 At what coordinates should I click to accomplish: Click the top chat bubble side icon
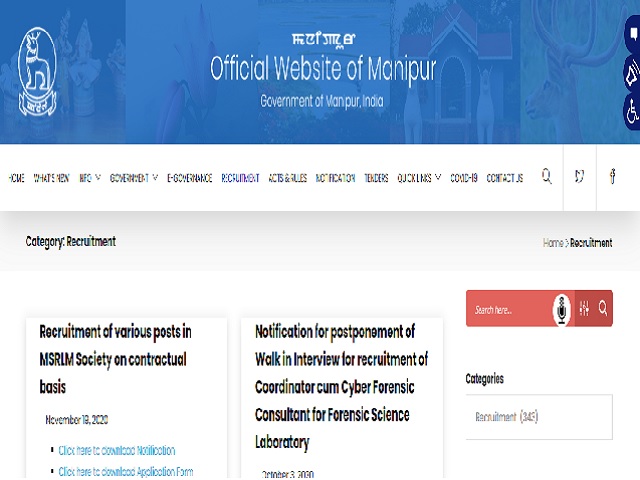coord(633,33)
